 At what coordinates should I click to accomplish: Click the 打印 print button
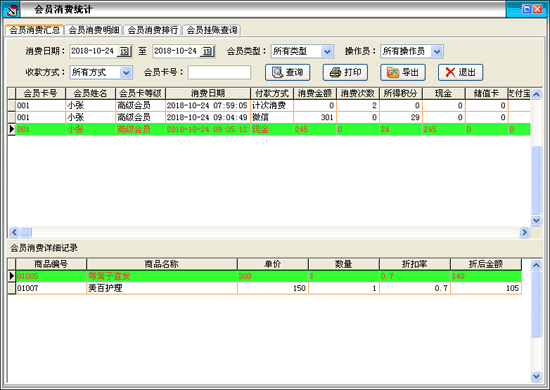coord(346,72)
